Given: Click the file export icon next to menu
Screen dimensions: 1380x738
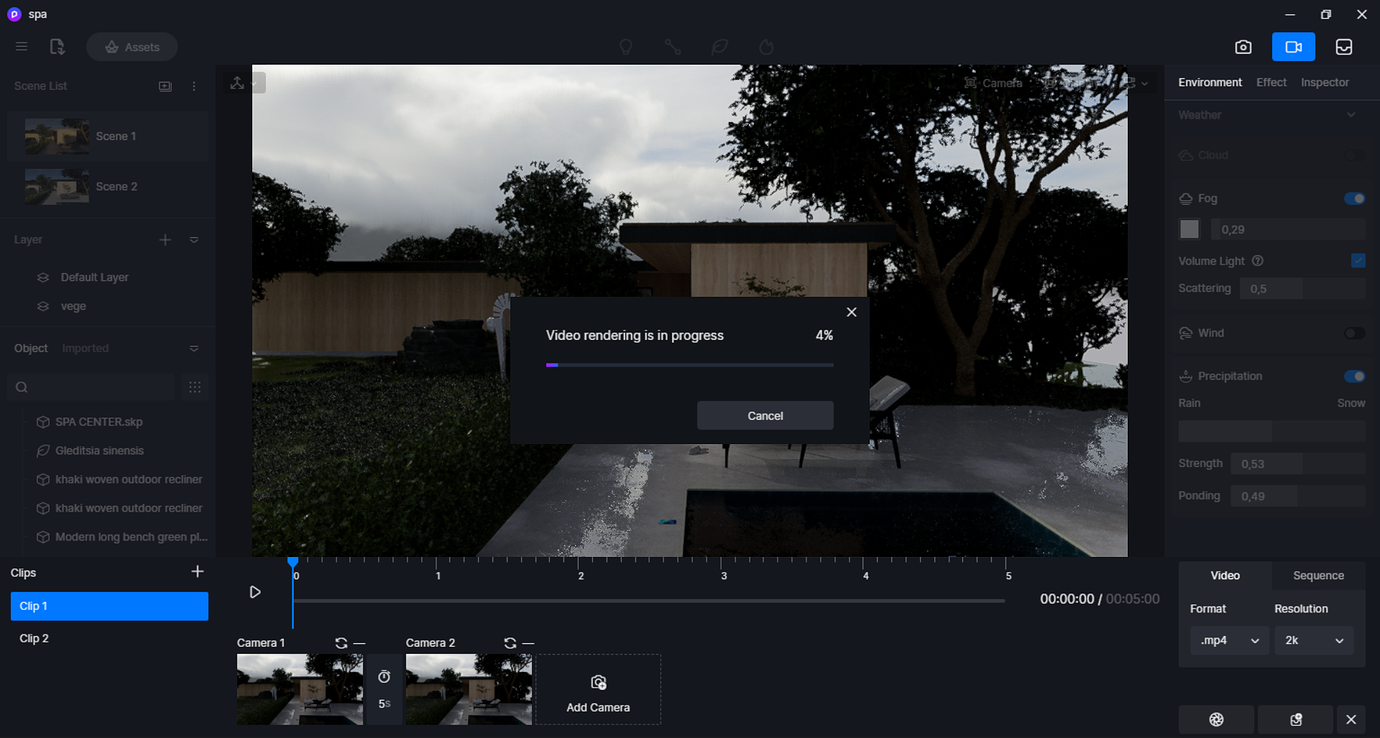Looking at the screenshot, I should [x=57, y=47].
